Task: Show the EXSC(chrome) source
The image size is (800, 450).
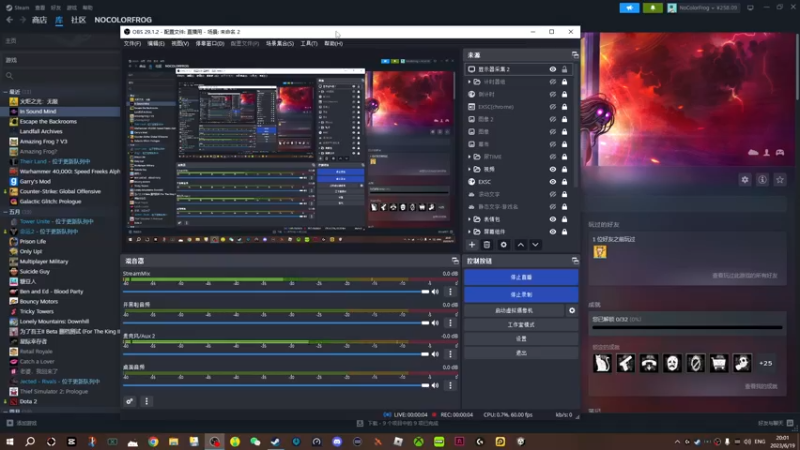Action: click(x=553, y=107)
